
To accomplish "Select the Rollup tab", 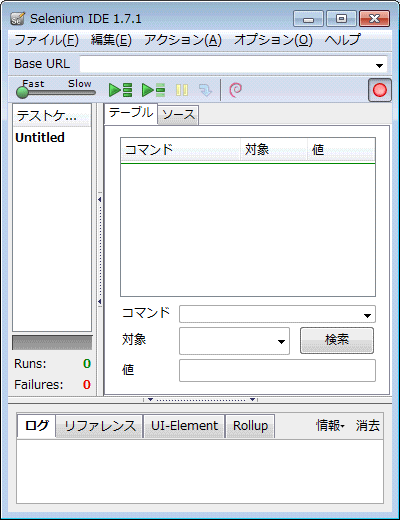I will pyautogui.click(x=250, y=426).
